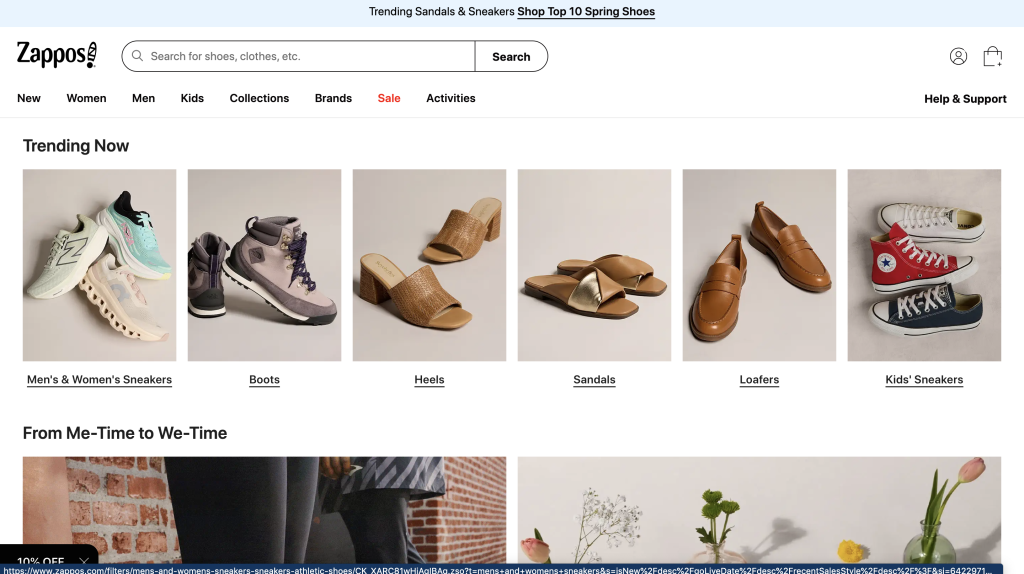The width and height of the screenshot is (1024, 574).
Task: Open the Sale menu
Action: (x=389, y=98)
